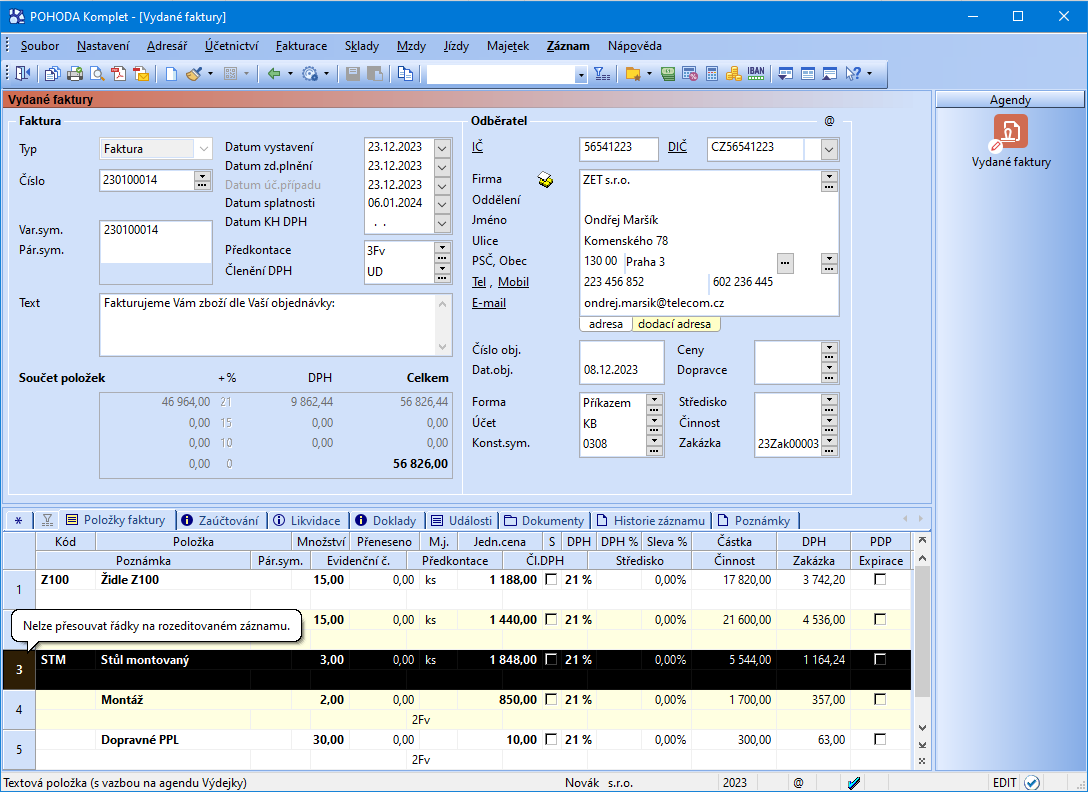Open the Datum zd.plnění date dropdown
Screen dimensions: 1088x792
[x=442, y=167]
